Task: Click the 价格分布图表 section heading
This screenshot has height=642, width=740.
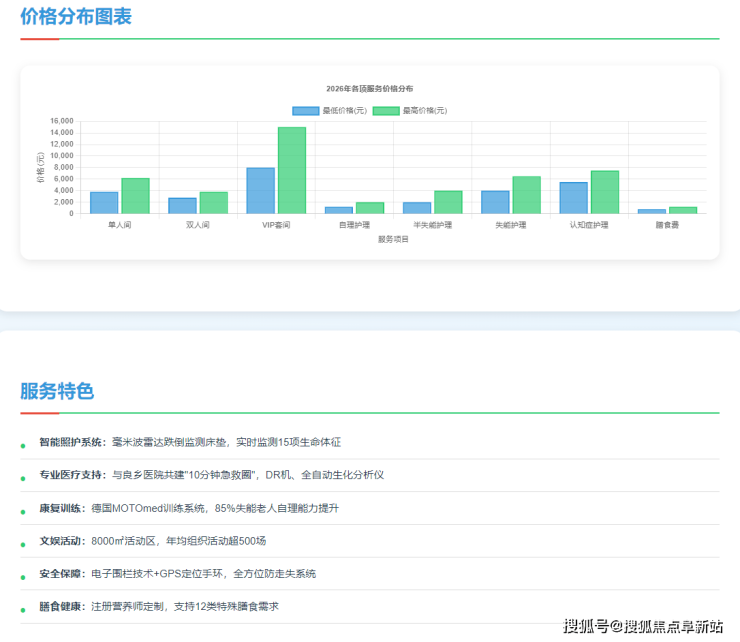Action: pyautogui.click(x=76, y=17)
